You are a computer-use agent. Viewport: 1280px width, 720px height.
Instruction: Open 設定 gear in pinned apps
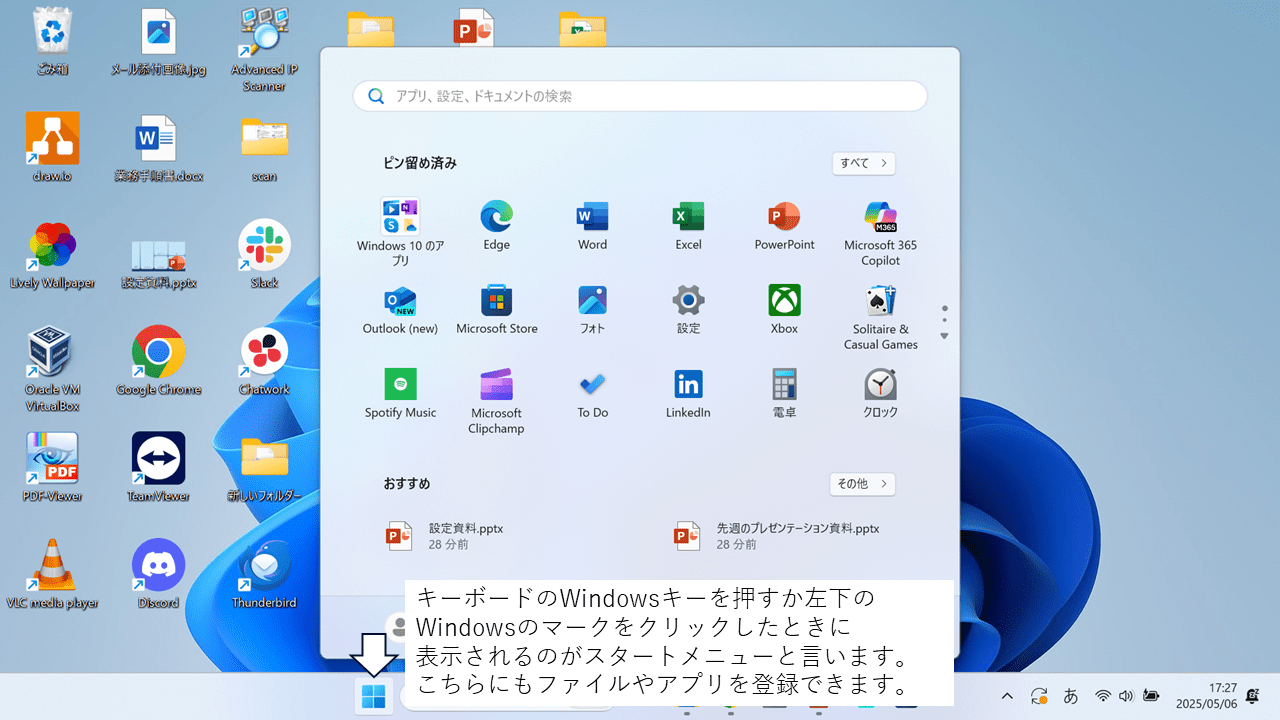click(688, 309)
